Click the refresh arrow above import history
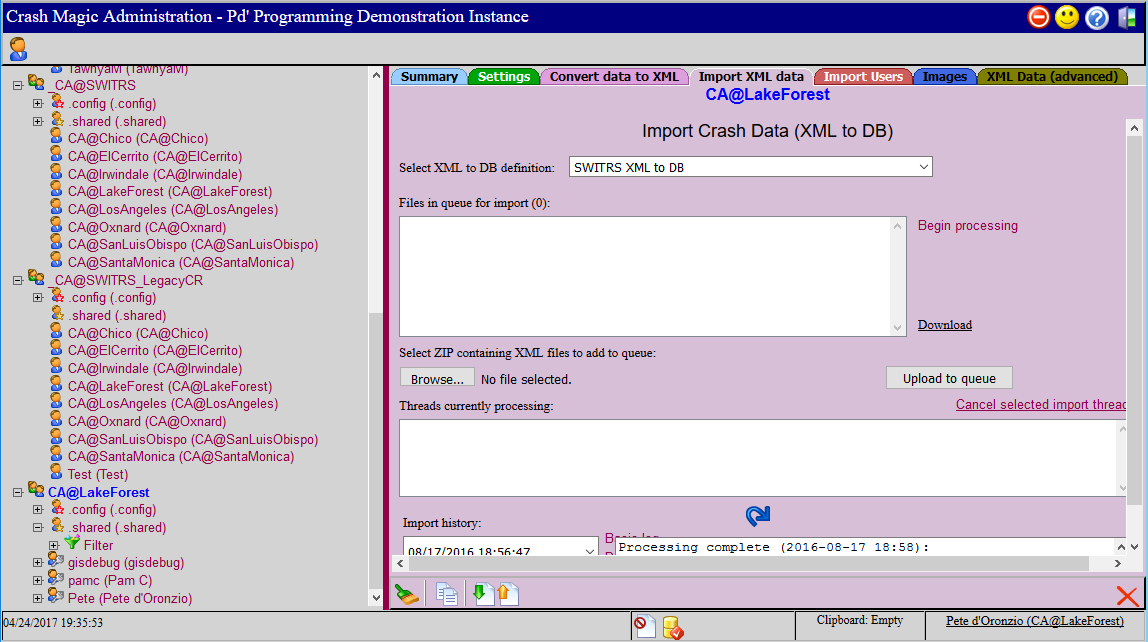1148x642 pixels. 758,515
